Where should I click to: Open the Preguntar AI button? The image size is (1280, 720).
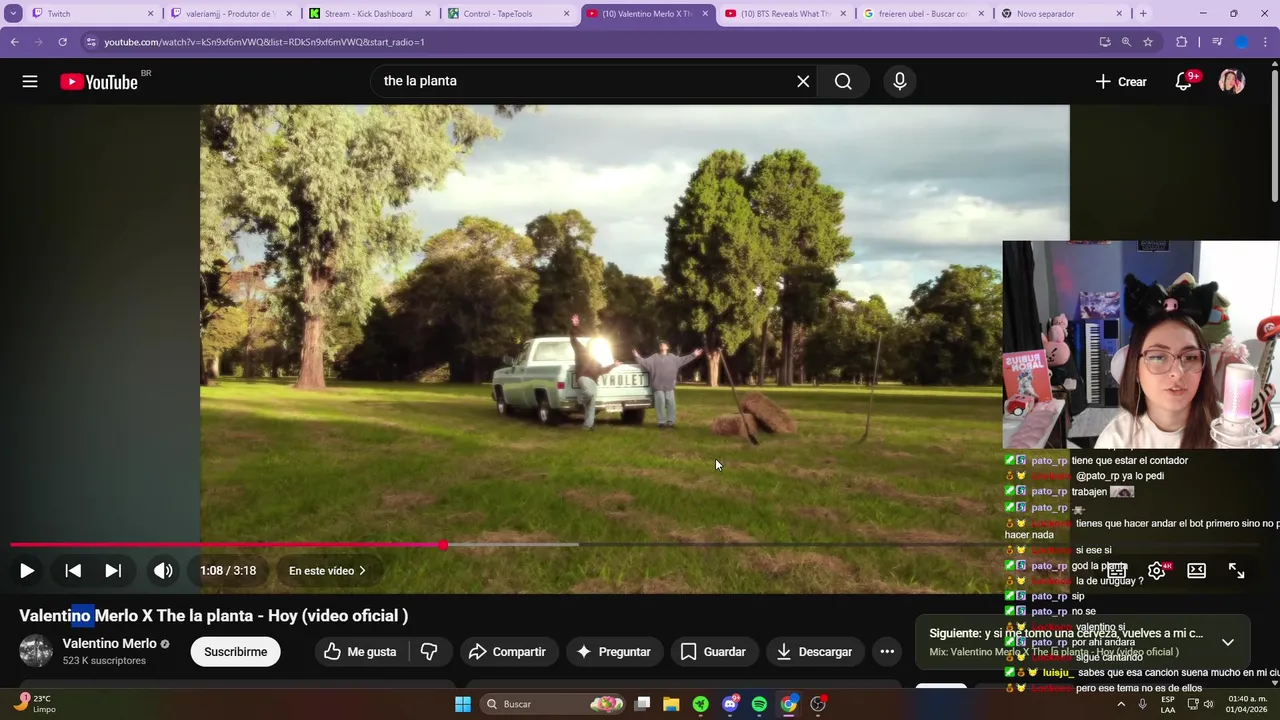(x=613, y=652)
